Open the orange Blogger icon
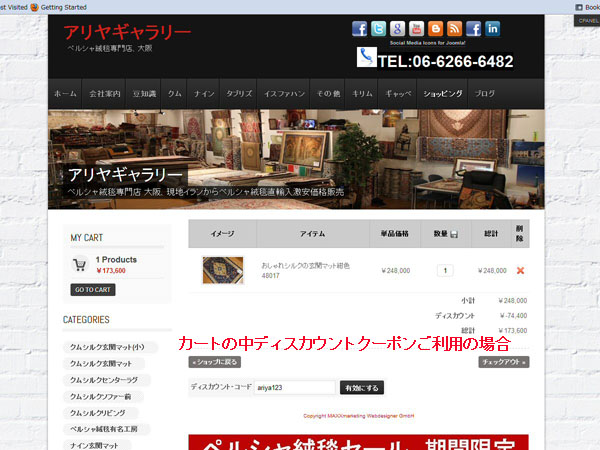The height and width of the screenshot is (450, 600). coord(436,29)
